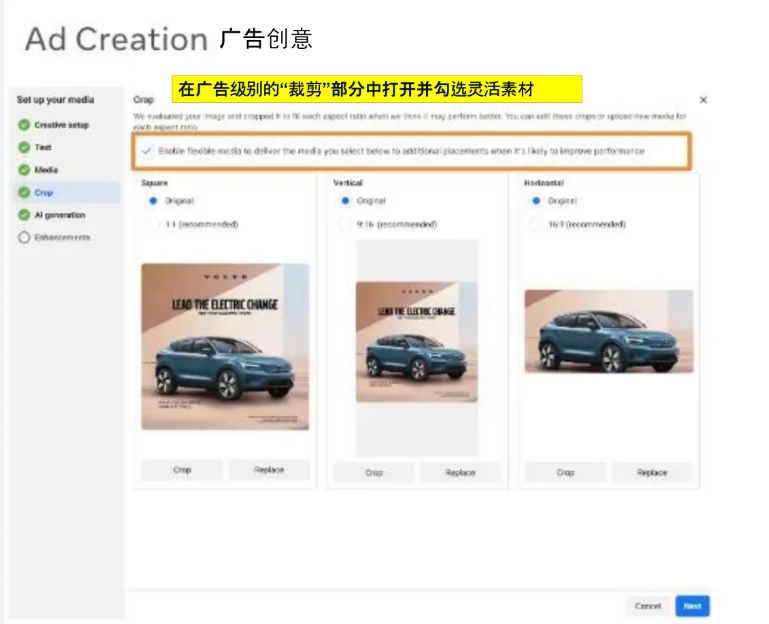This screenshot has height=624, width=769.
Task: Click Replace button under Square preview
Action: (269, 469)
